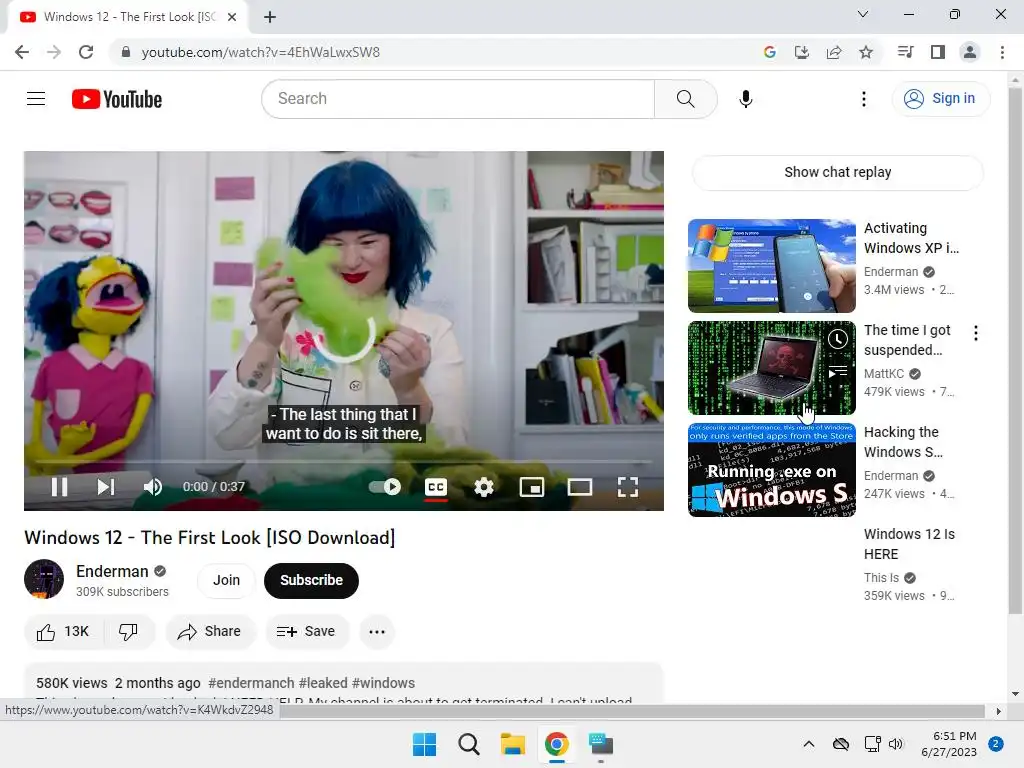The width and height of the screenshot is (1024, 768).
Task: Mute the video volume
Action: [x=153, y=487]
